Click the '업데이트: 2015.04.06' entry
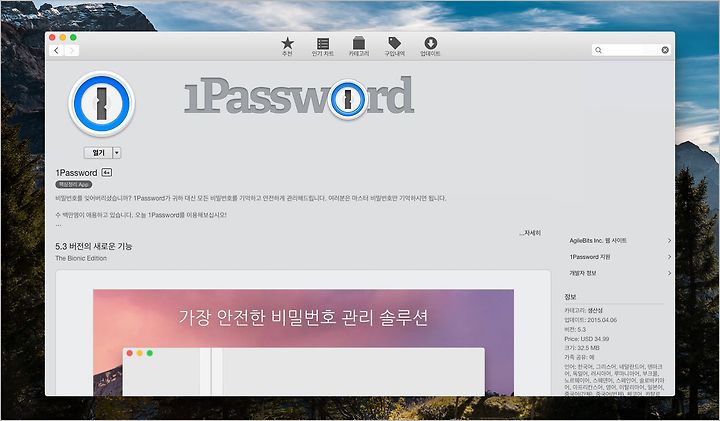The height and width of the screenshot is (421, 720). [x=591, y=320]
